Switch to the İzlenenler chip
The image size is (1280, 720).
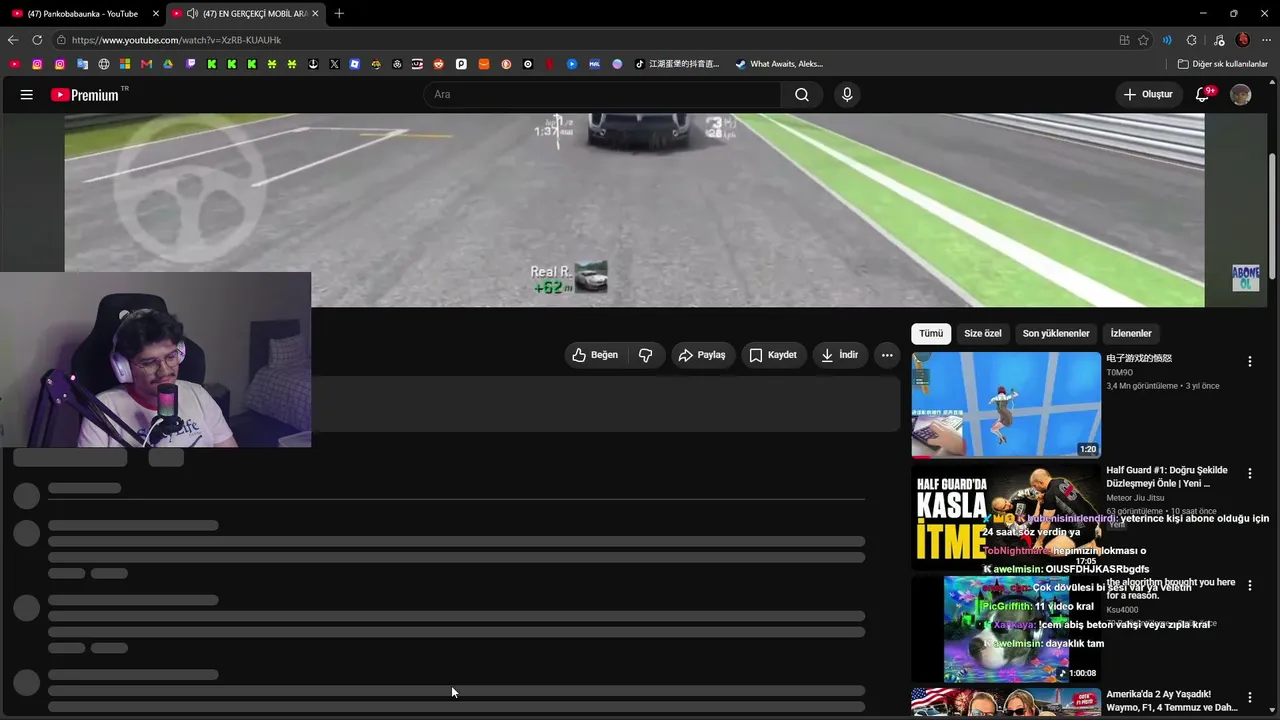pyautogui.click(x=1131, y=334)
